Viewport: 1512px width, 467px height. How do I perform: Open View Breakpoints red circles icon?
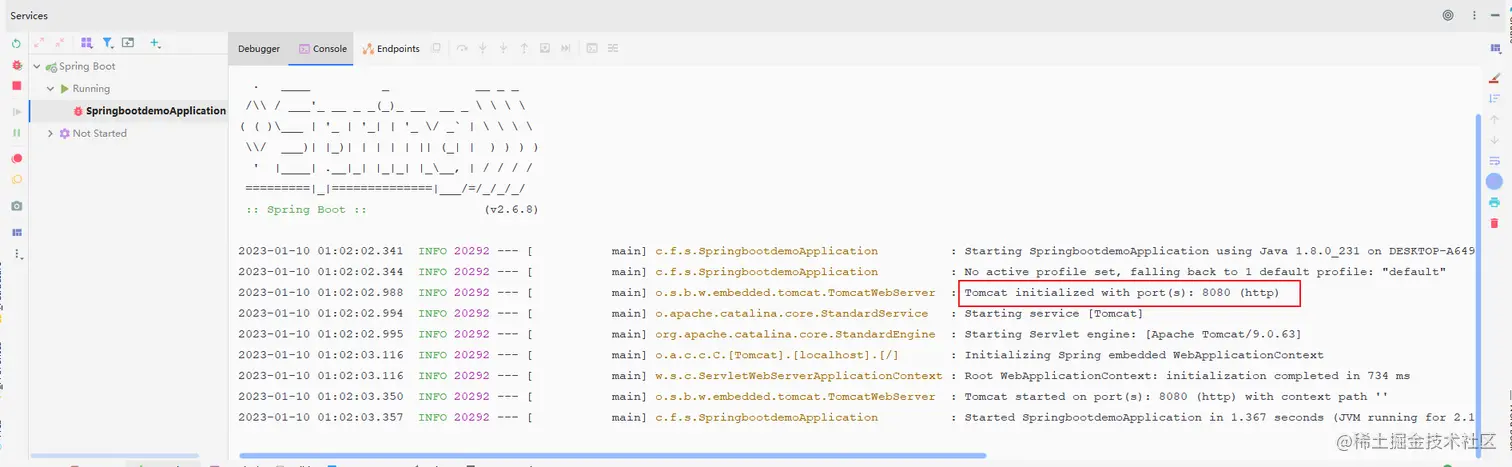[x=16, y=158]
